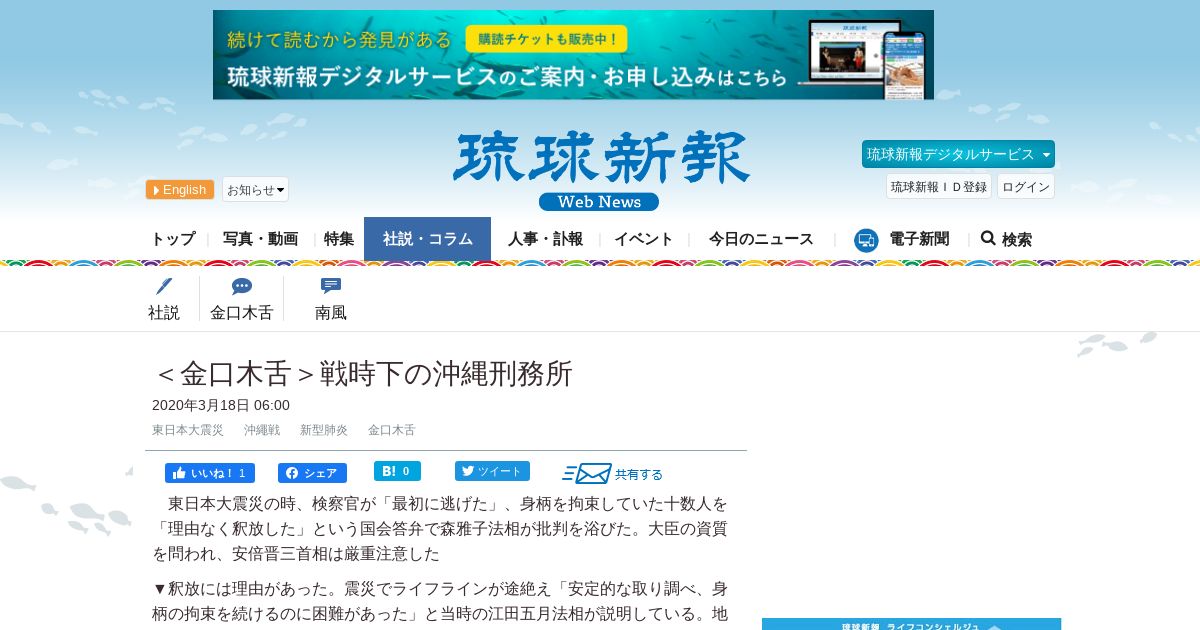Click the ログイン button
The height and width of the screenshot is (630, 1200).
[x=1026, y=186]
